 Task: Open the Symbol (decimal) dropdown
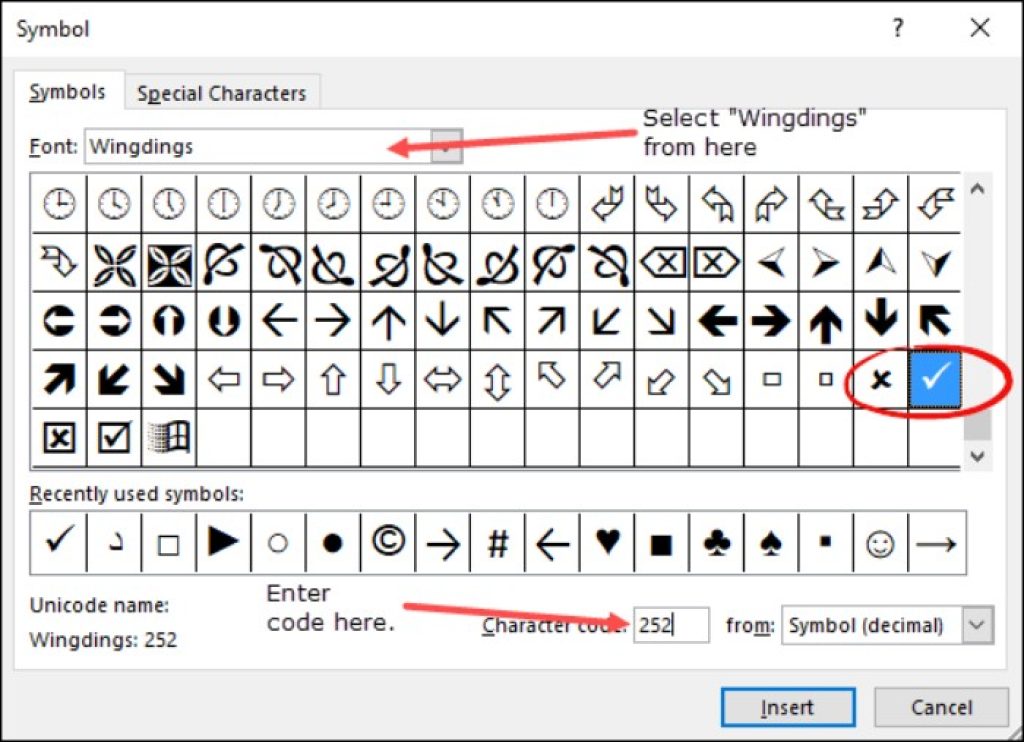(975, 626)
